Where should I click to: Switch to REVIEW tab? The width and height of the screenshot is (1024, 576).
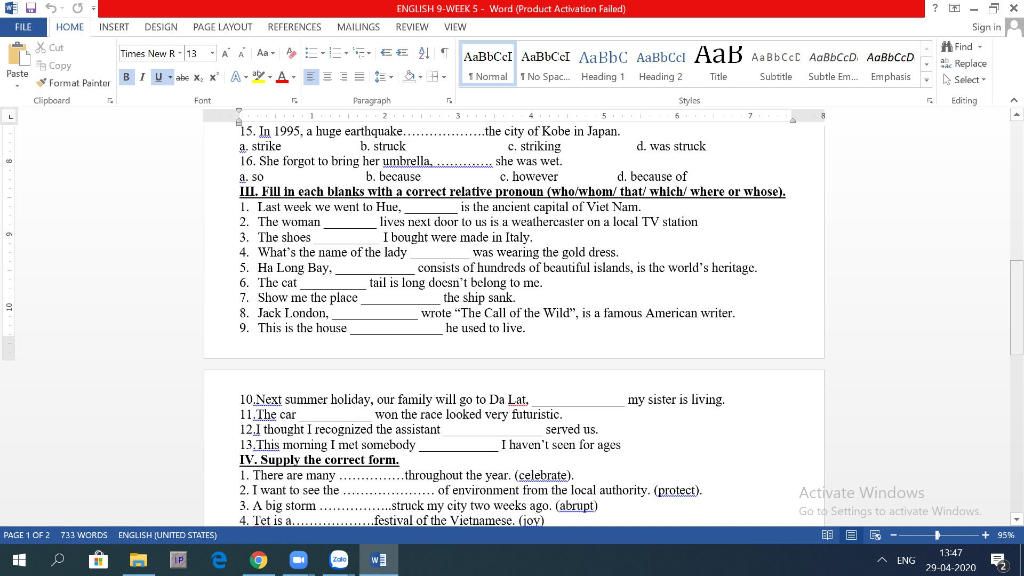[411, 27]
